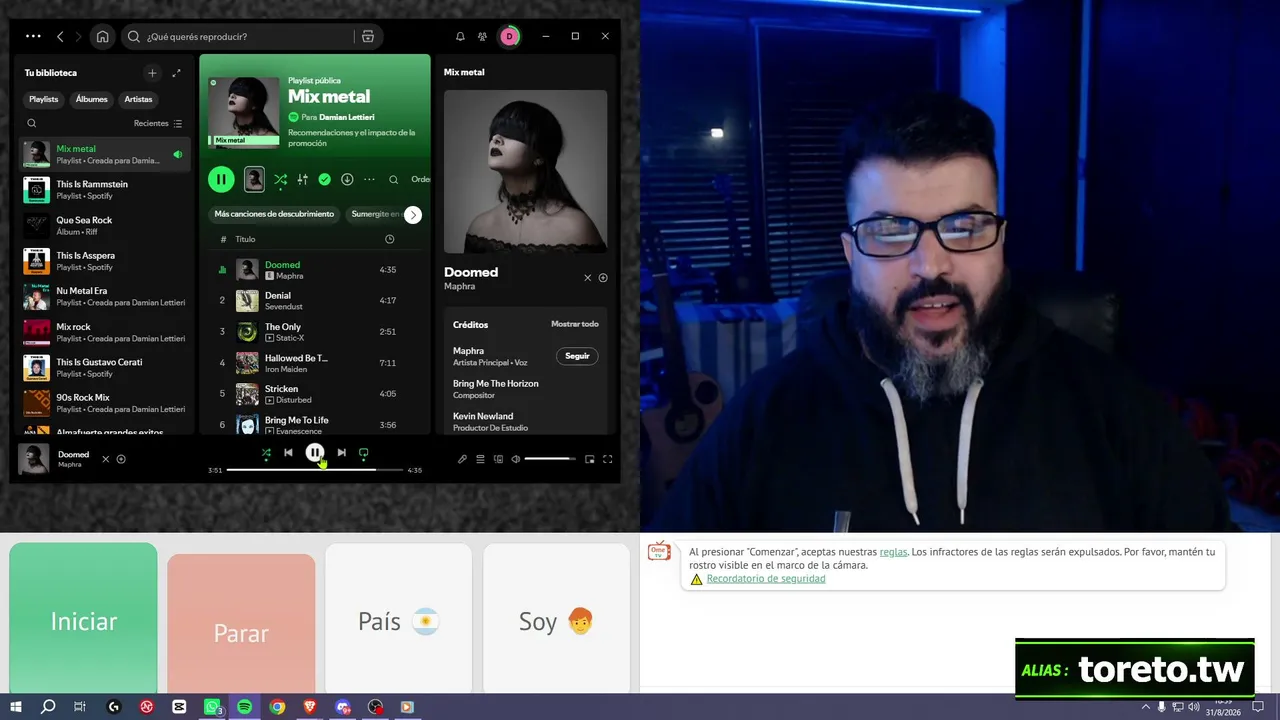Pause the Mix metal playlist with green button

[x=221, y=180]
